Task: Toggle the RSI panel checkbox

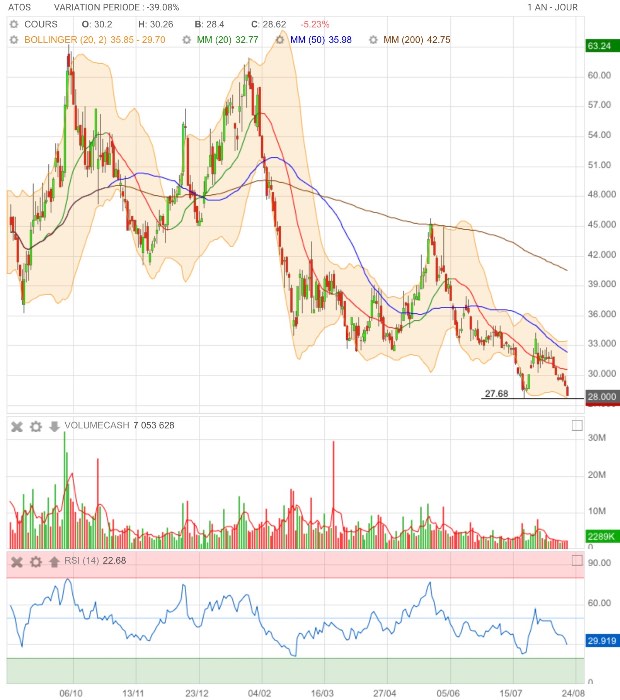Action: coord(577,560)
